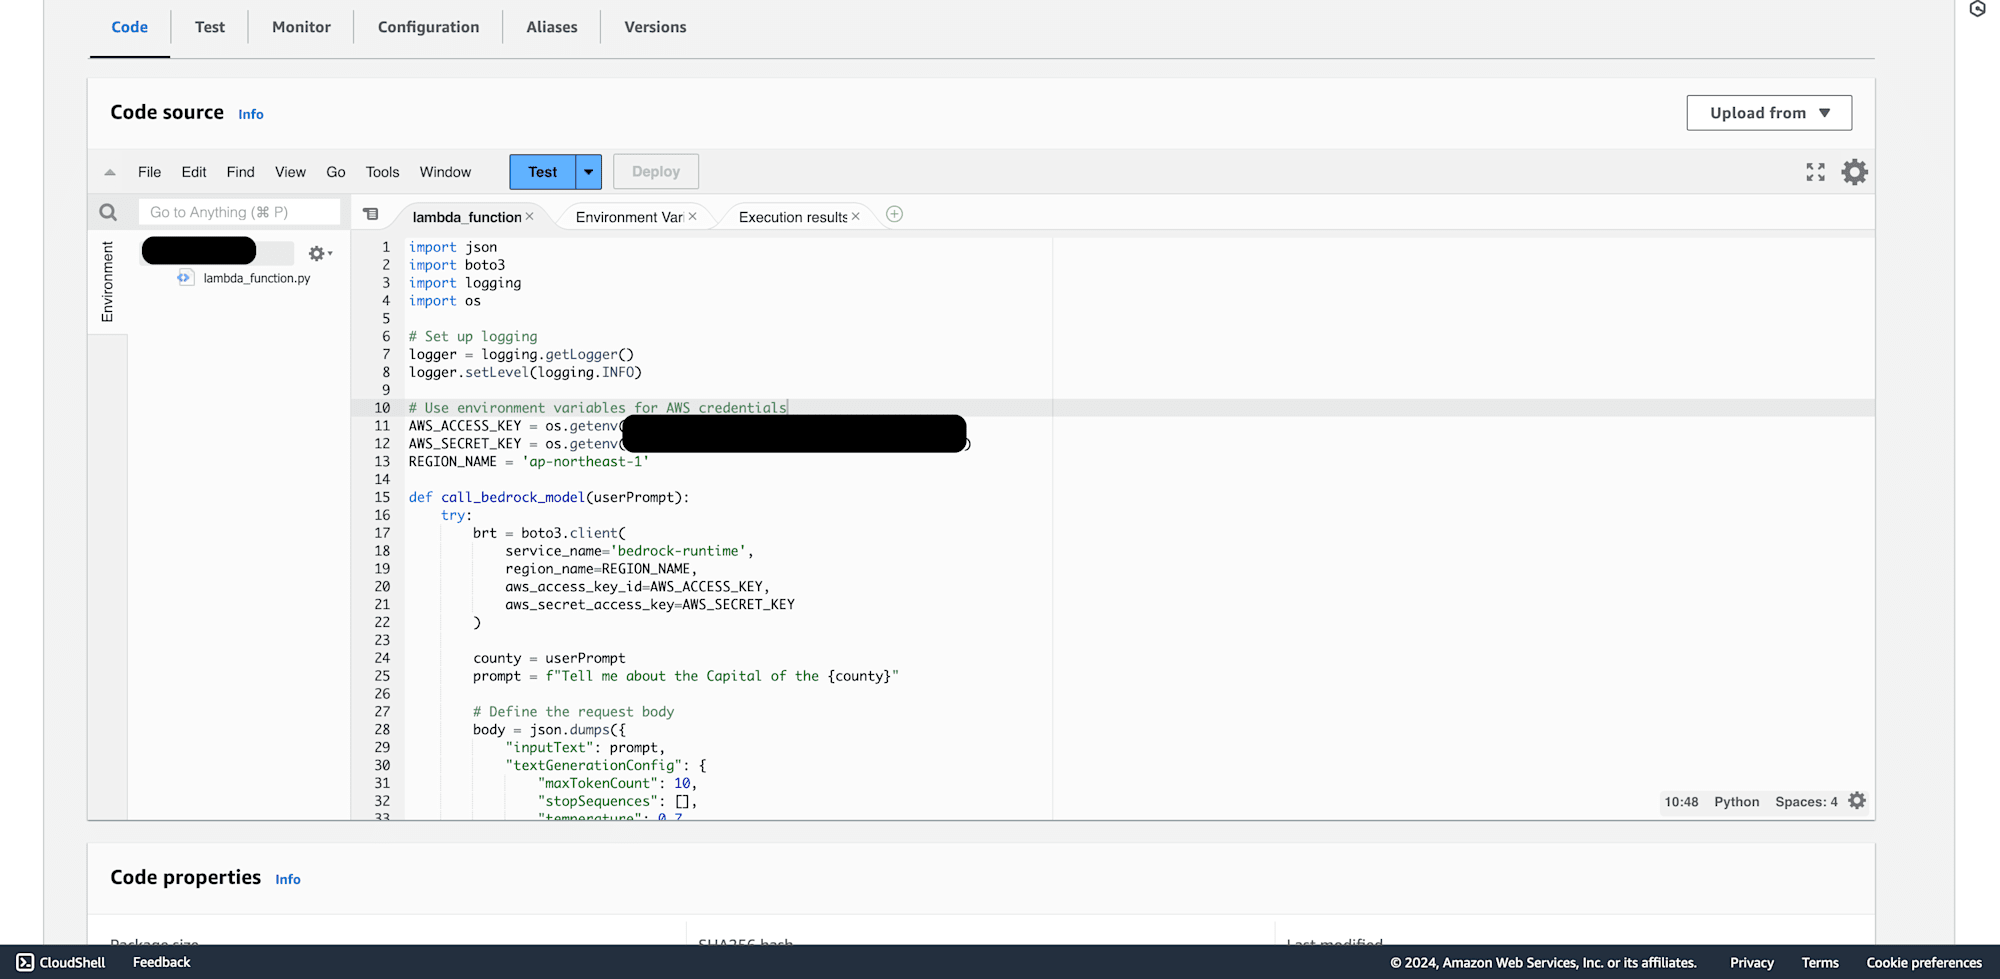Image resolution: width=2000 pixels, height=979 pixels.
Task: Click 'bedrock-runtime' service name string
Action: 678,551
